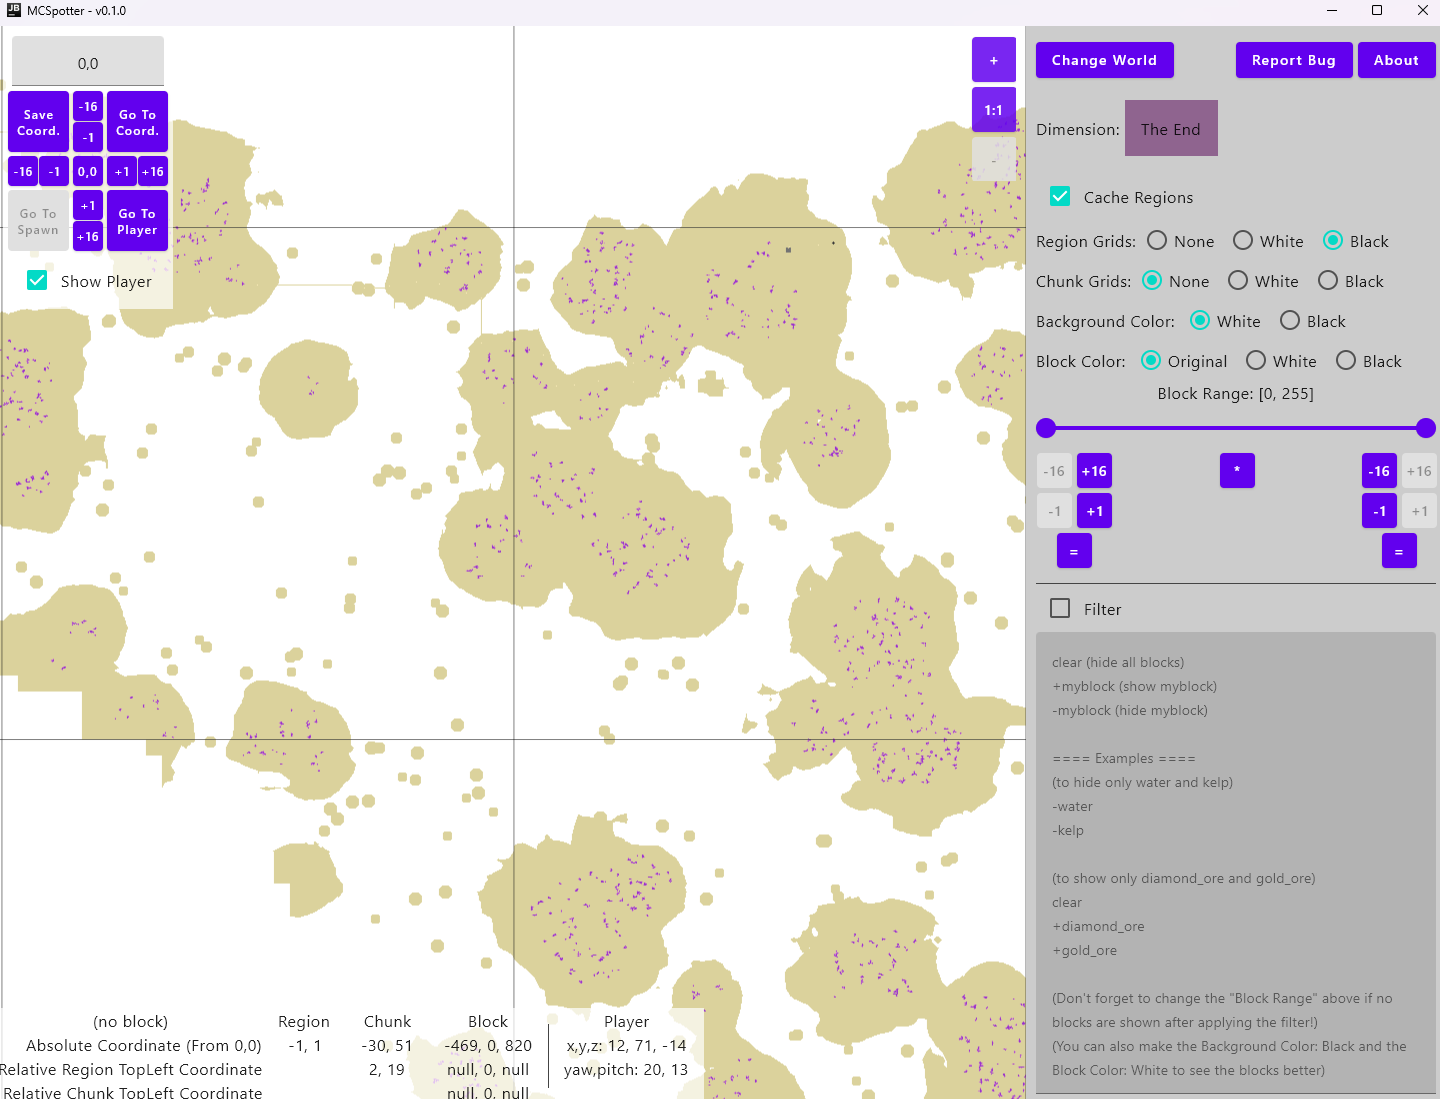This screenshot has width=1440, height=1100.
Task: Set Chunk Grids to White
Action: 1238,281
